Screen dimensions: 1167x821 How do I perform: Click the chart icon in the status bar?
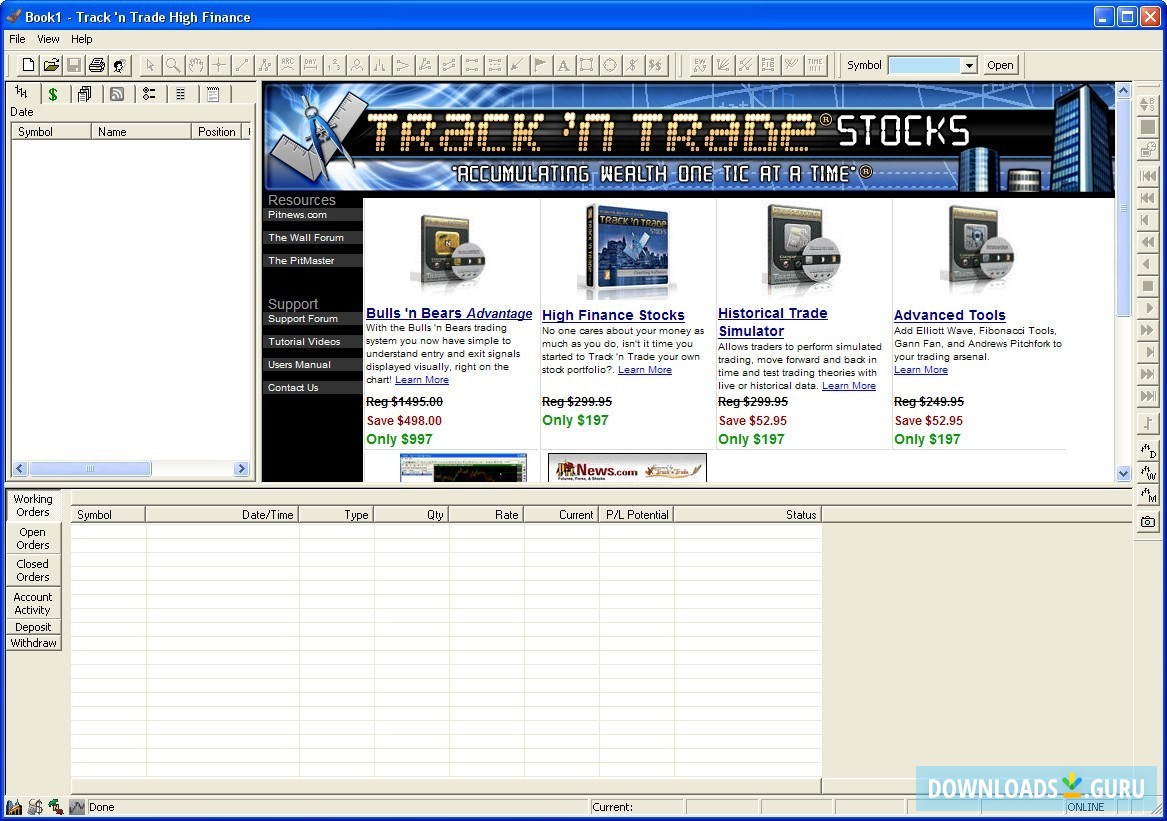pyautogui.click(x=77, y=807)
